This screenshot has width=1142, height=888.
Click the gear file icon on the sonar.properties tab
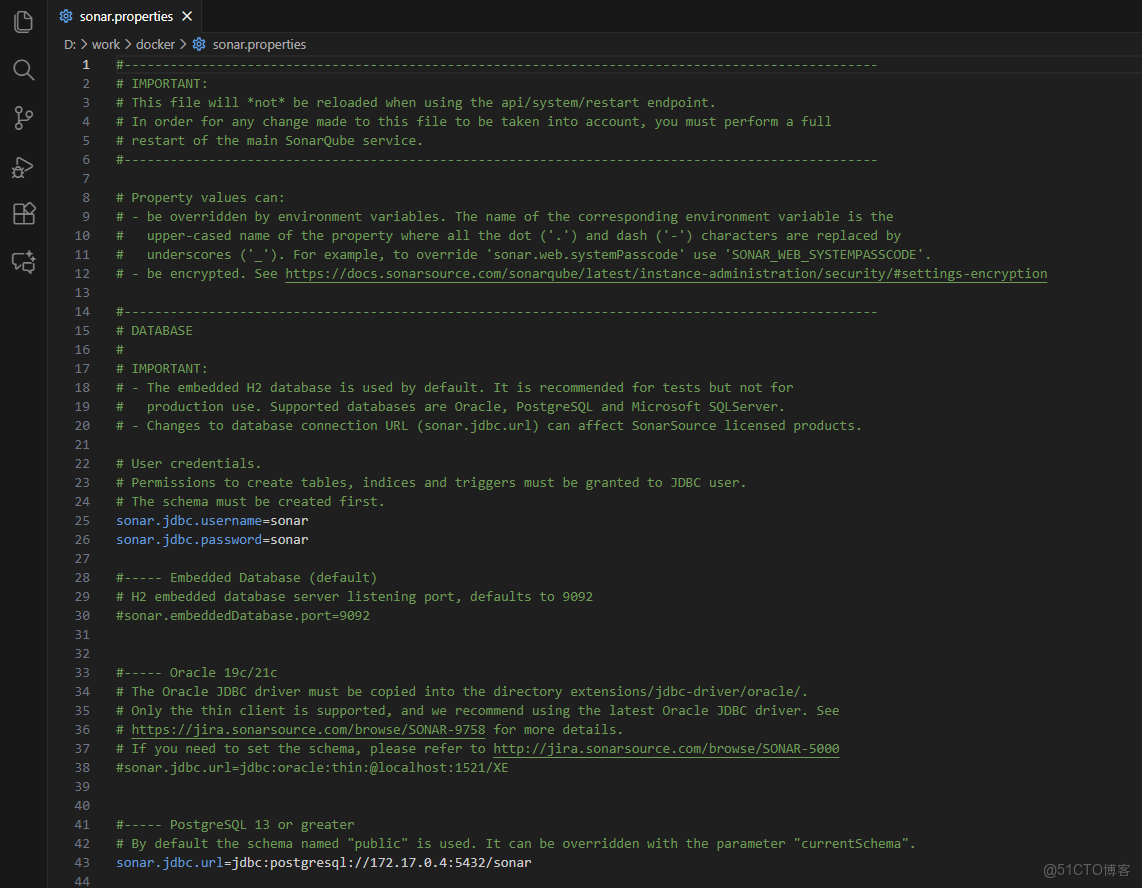point(64,16)
